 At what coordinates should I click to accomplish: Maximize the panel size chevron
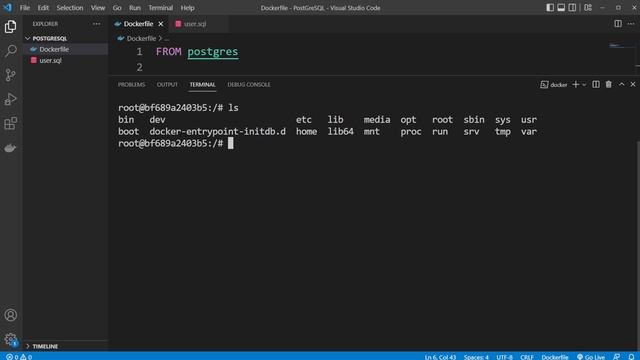coord(622,84)
